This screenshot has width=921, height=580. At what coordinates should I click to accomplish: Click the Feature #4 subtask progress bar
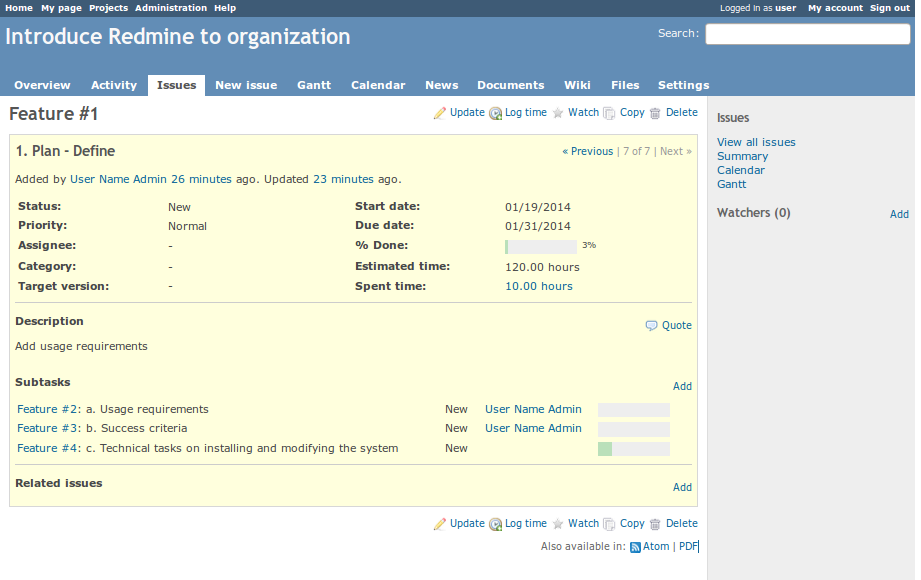point(633,449)
